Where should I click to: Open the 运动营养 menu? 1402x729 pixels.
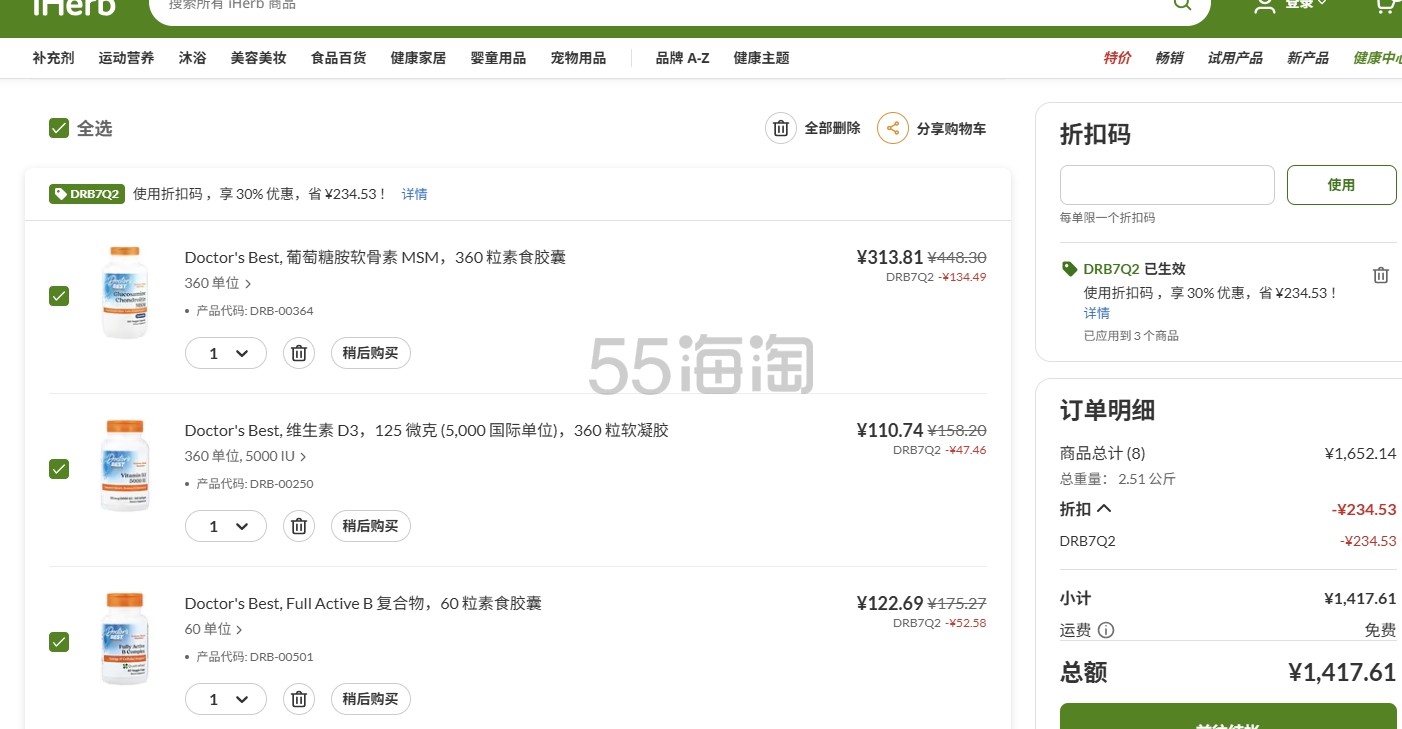click(x=126, y=58)
